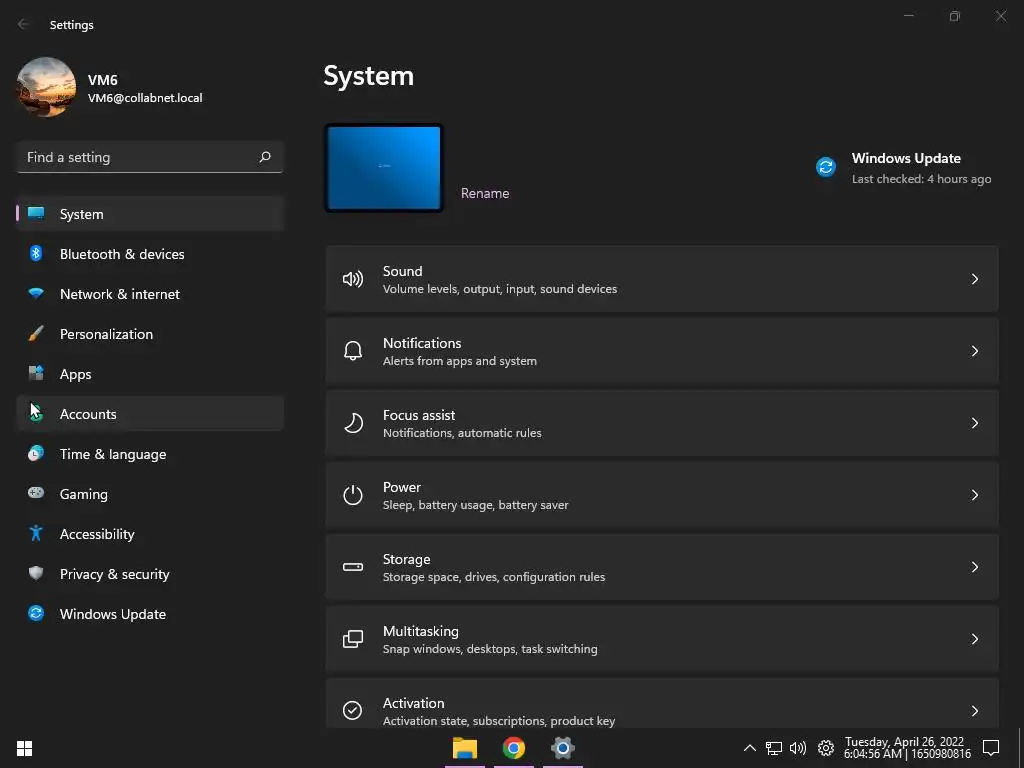Click the Sound speaker icon
1024x768 pixels.
[x=353, y=280]
